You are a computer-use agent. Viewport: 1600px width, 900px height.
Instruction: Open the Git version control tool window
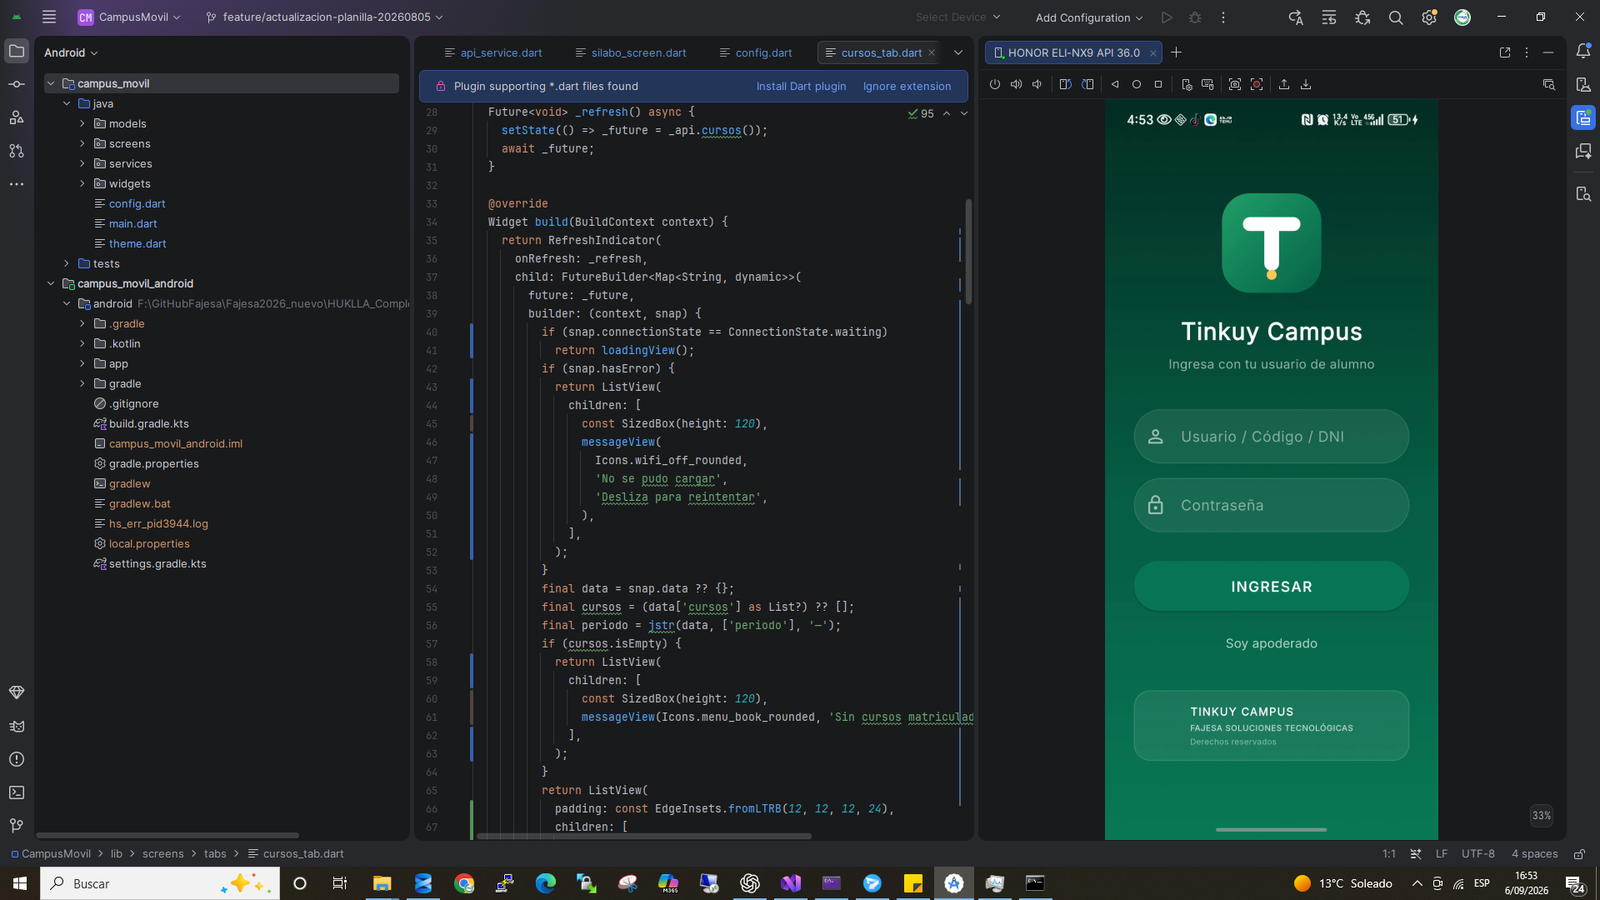(x=17, y=826)
